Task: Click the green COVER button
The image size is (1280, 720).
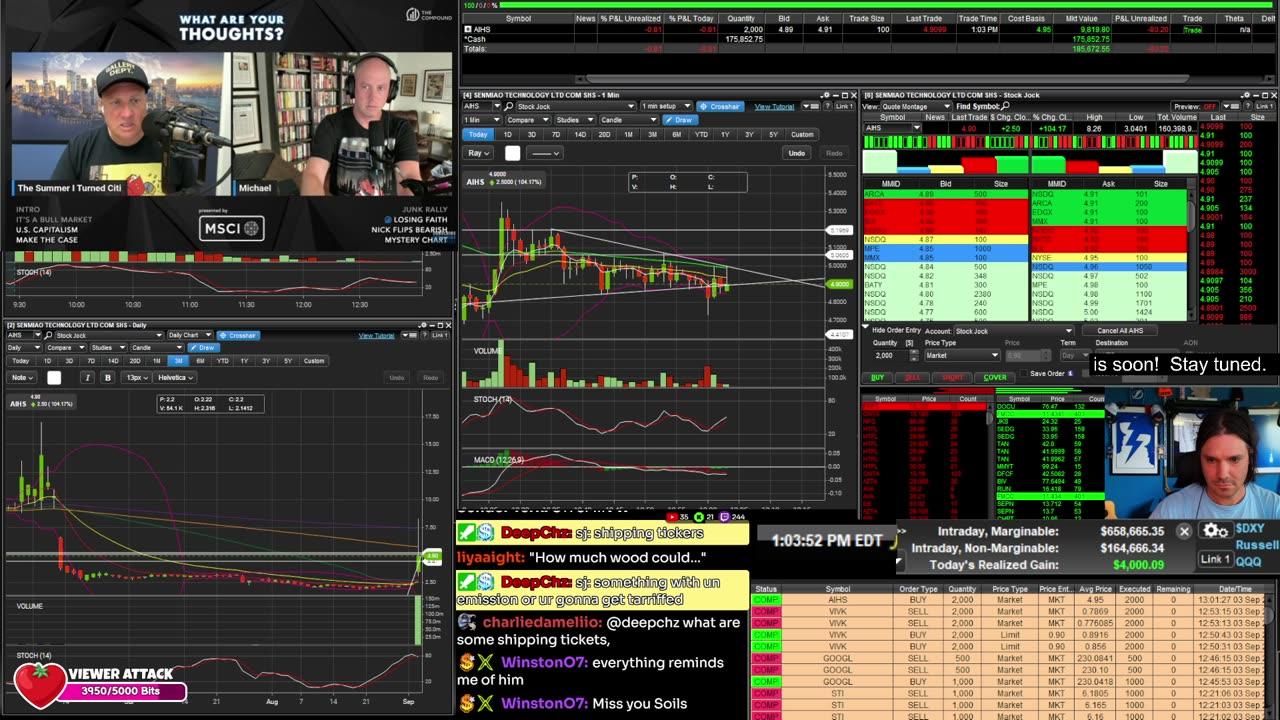Action: click(994, 378)
